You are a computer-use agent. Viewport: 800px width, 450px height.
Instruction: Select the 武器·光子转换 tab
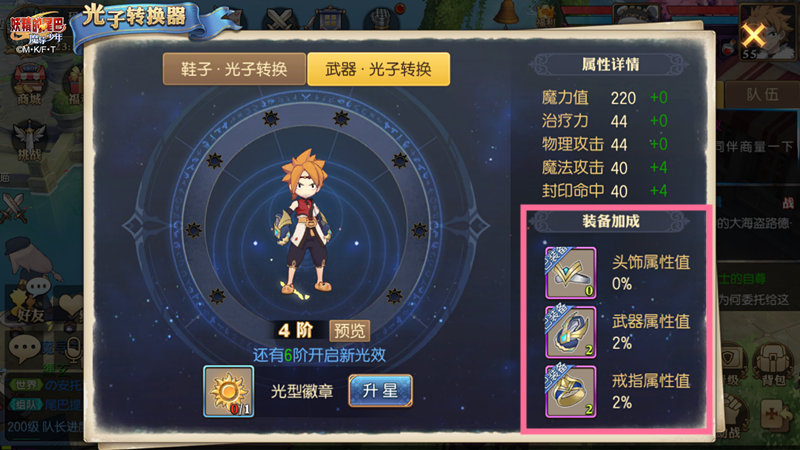coord(379,69)
